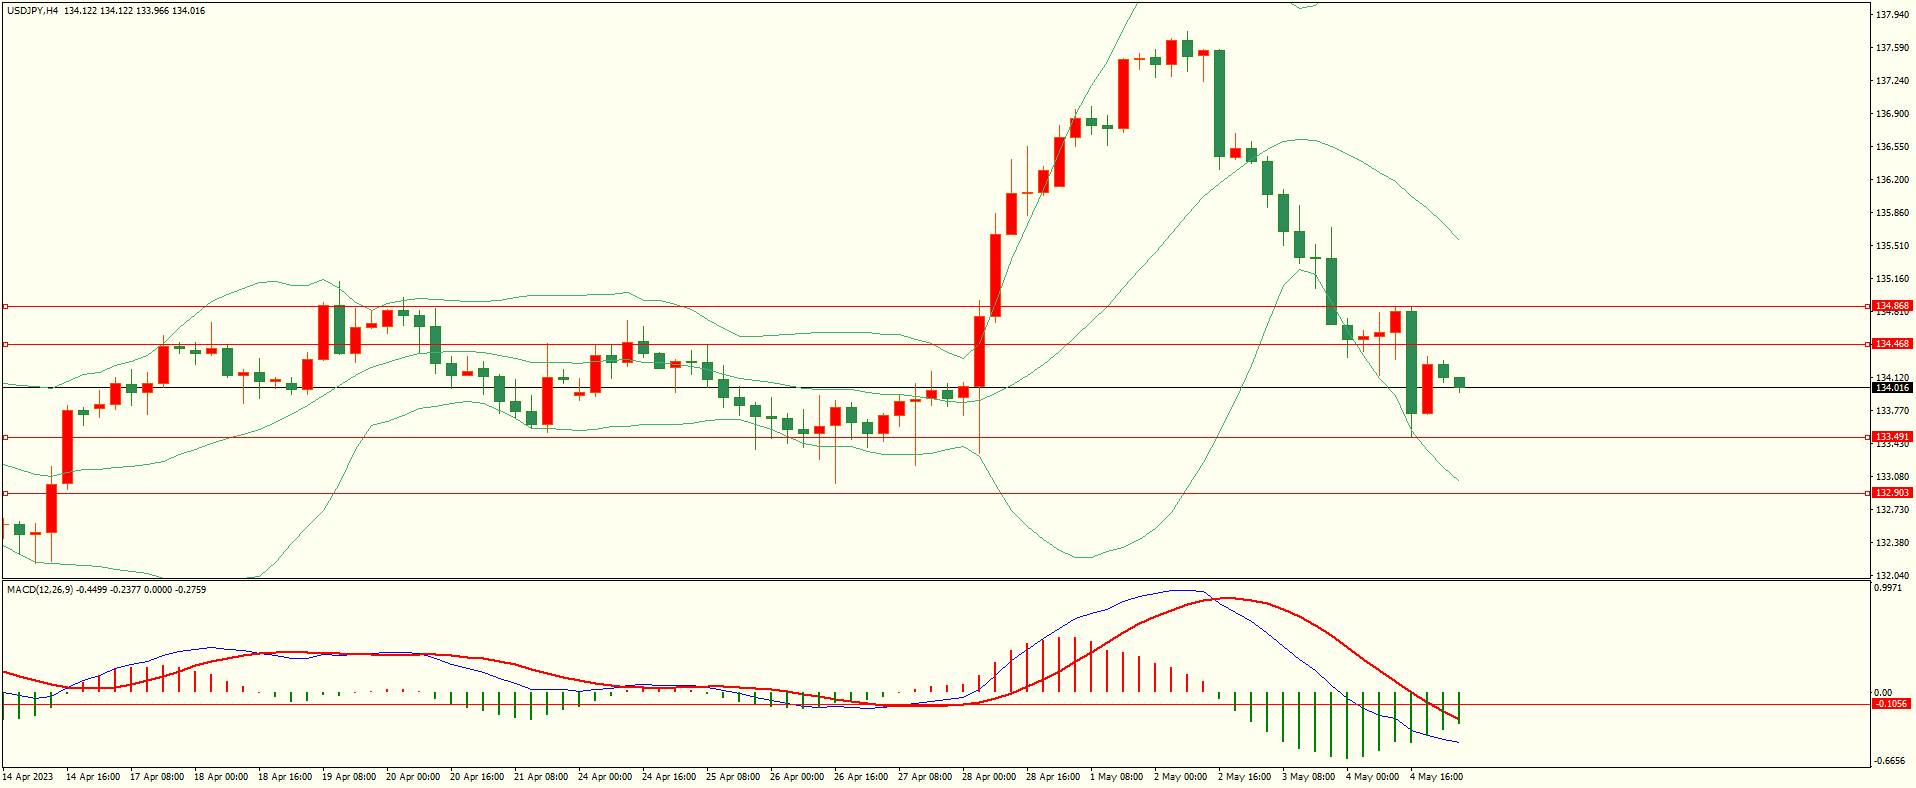Click the 133.080 price axis label
1916x788 pixels.
coord(1893,477)
